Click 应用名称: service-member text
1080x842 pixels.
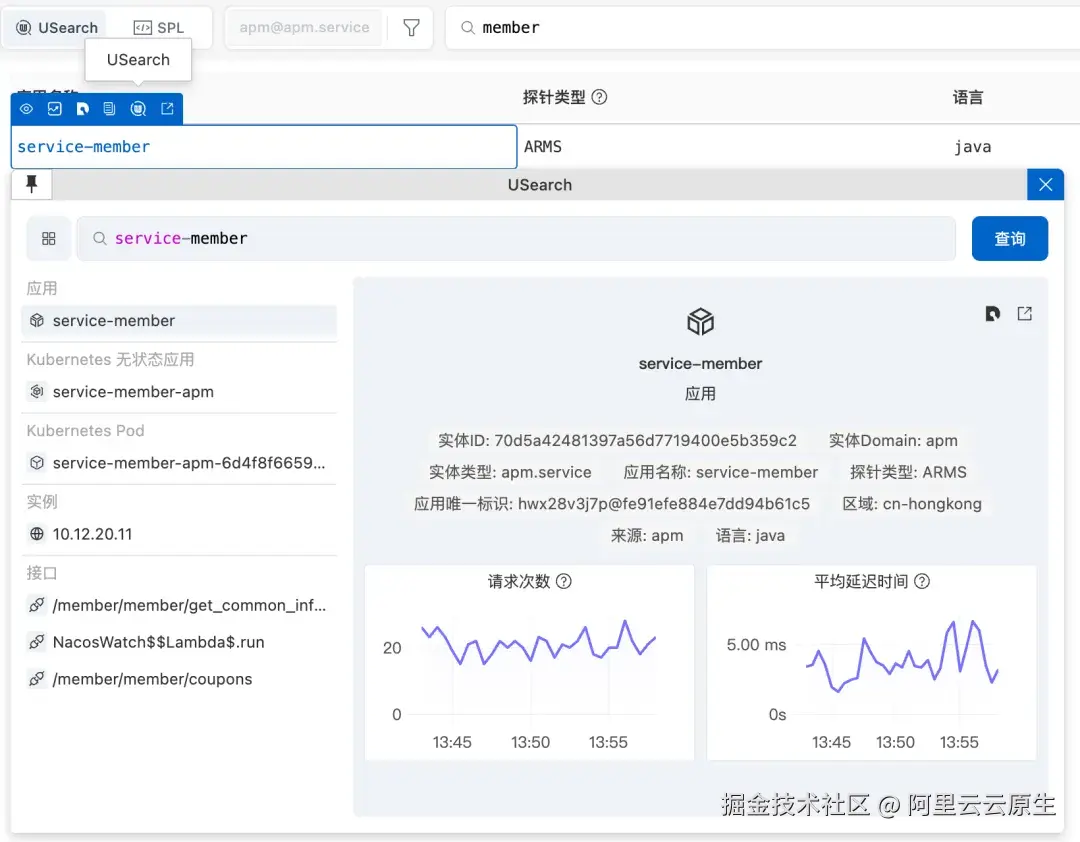[720, 473]
